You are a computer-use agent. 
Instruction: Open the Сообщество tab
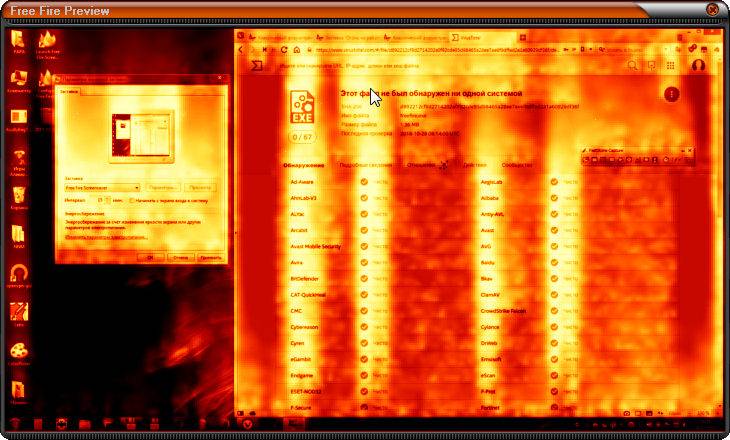point(517,165)
